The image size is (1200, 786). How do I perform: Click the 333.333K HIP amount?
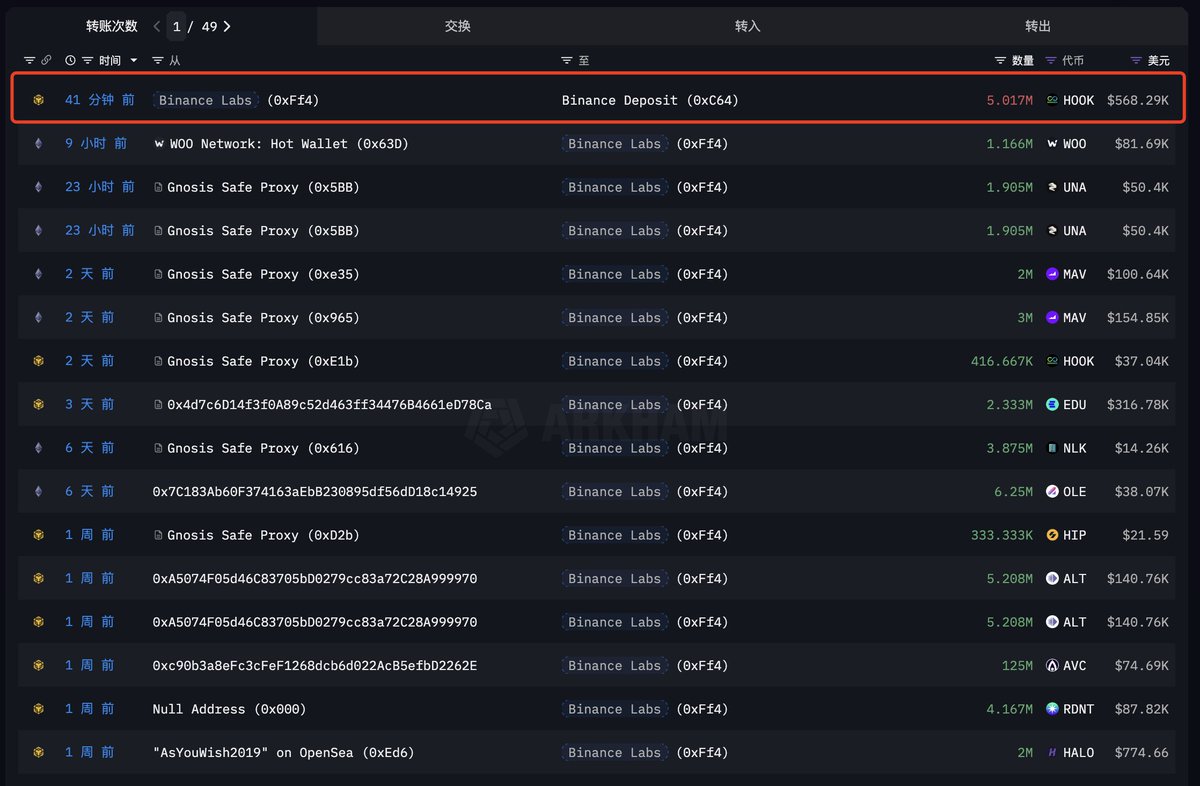(1002, 535)
